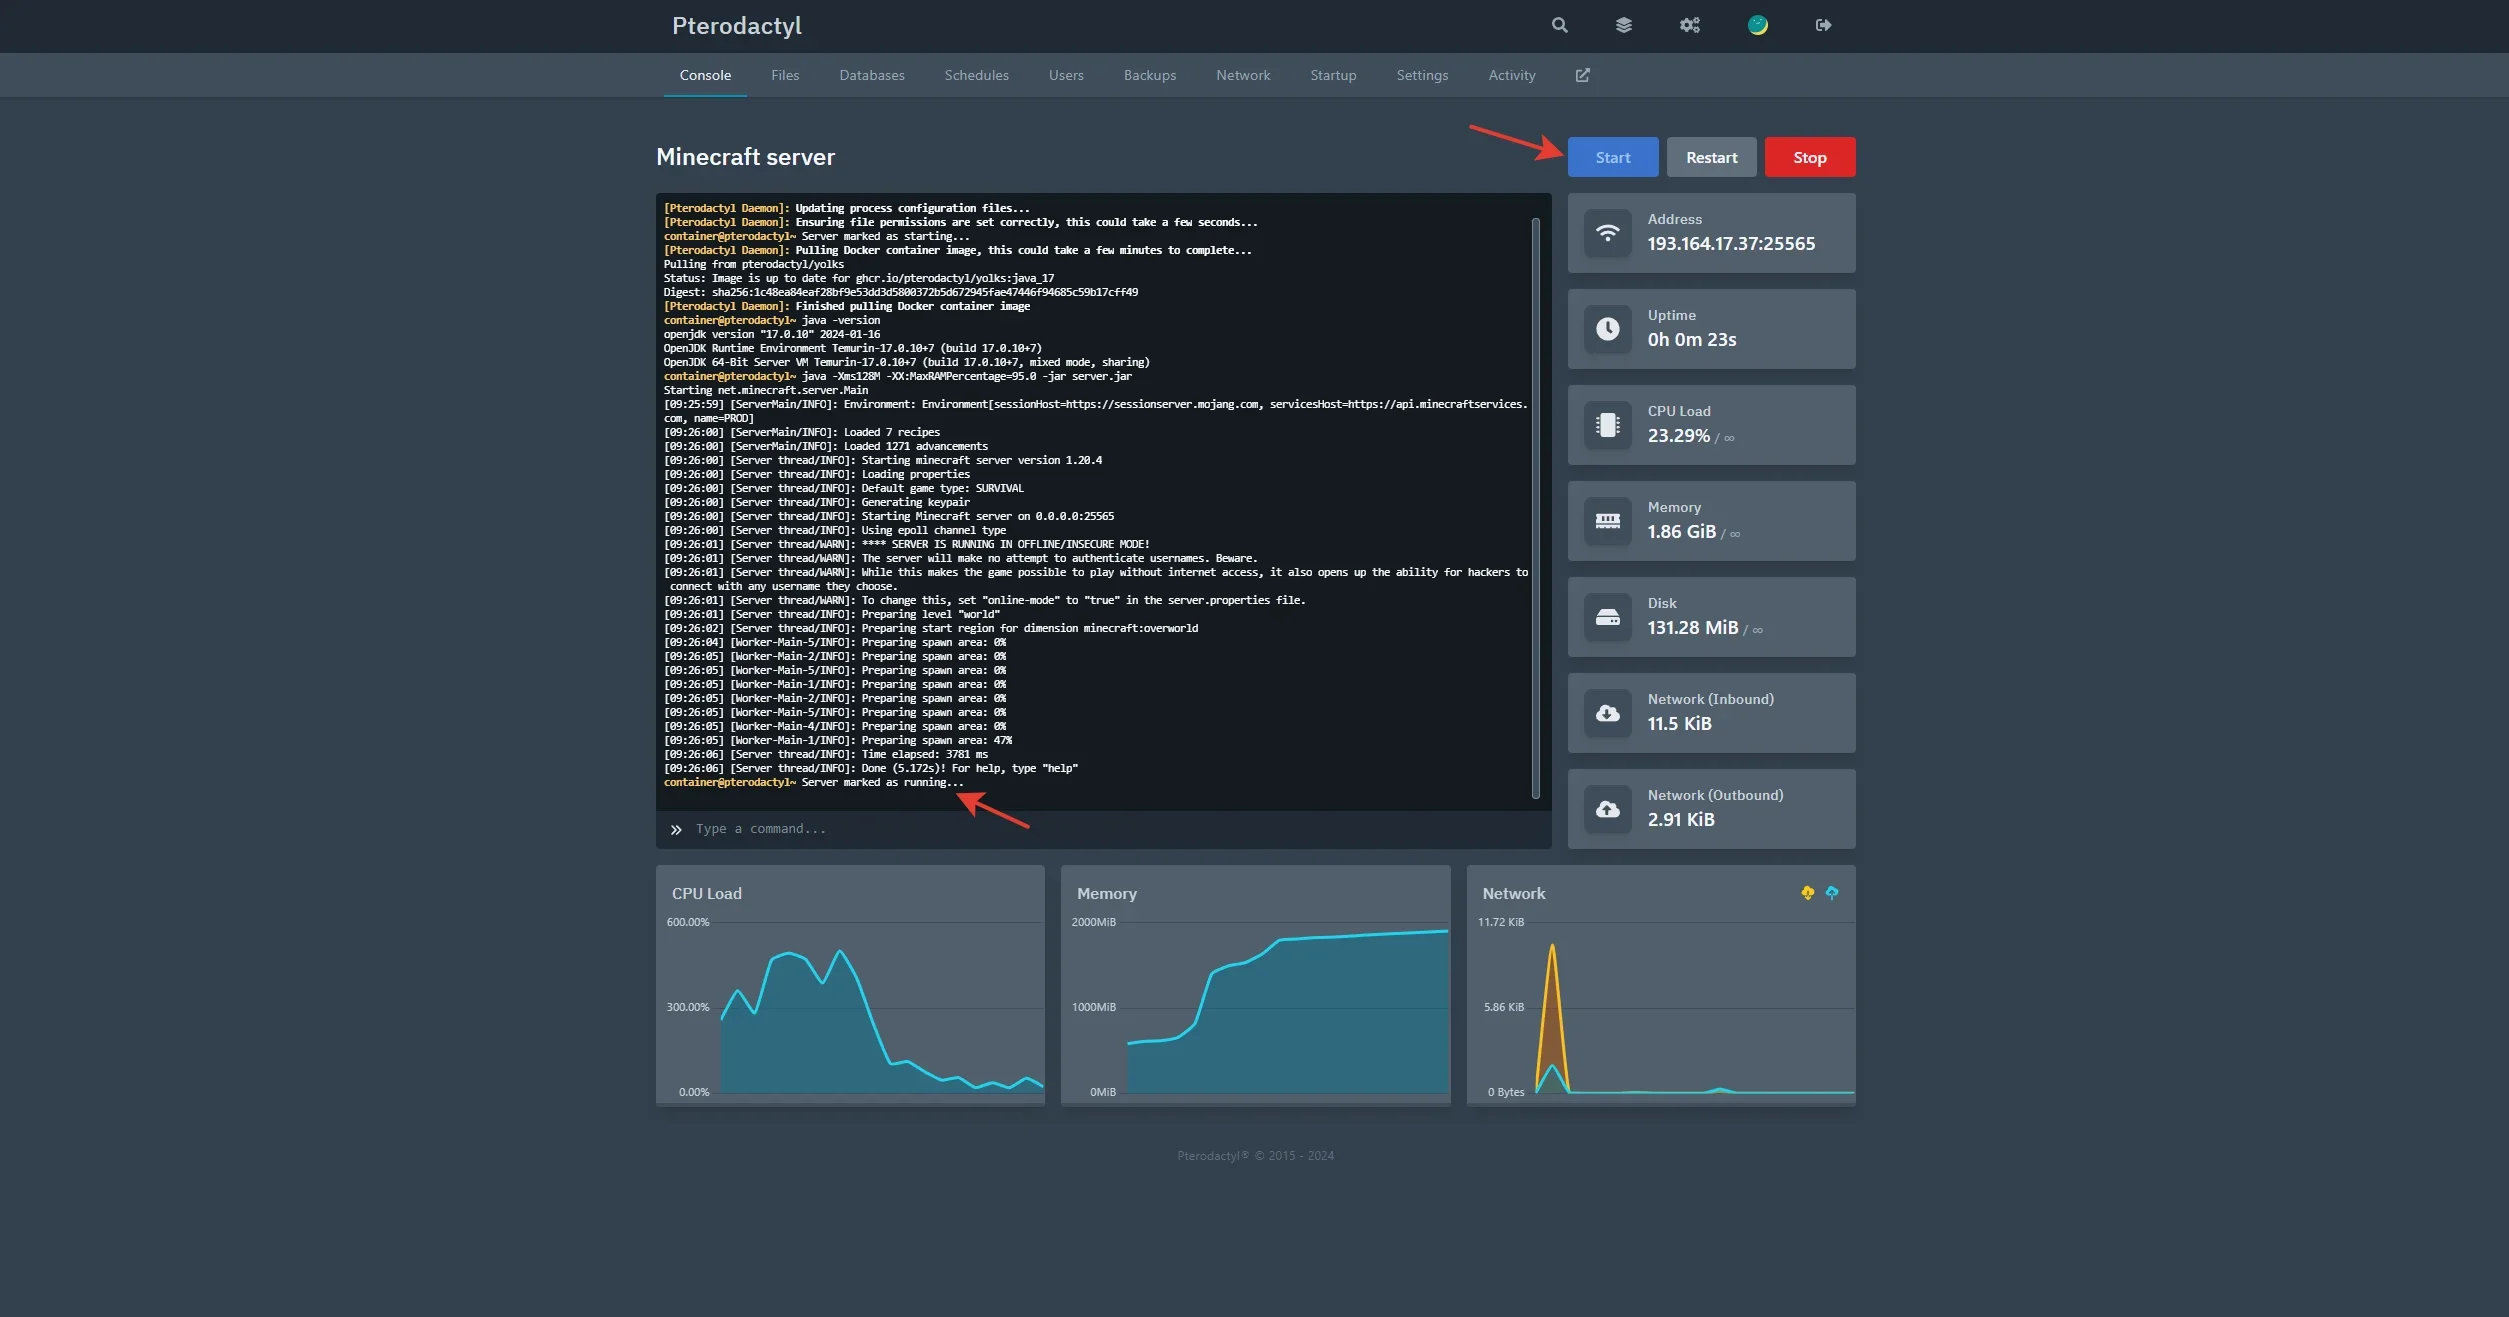Click the Uptime clock icon
This screenshot has width=2509, height=1317.
point(1607,329)
